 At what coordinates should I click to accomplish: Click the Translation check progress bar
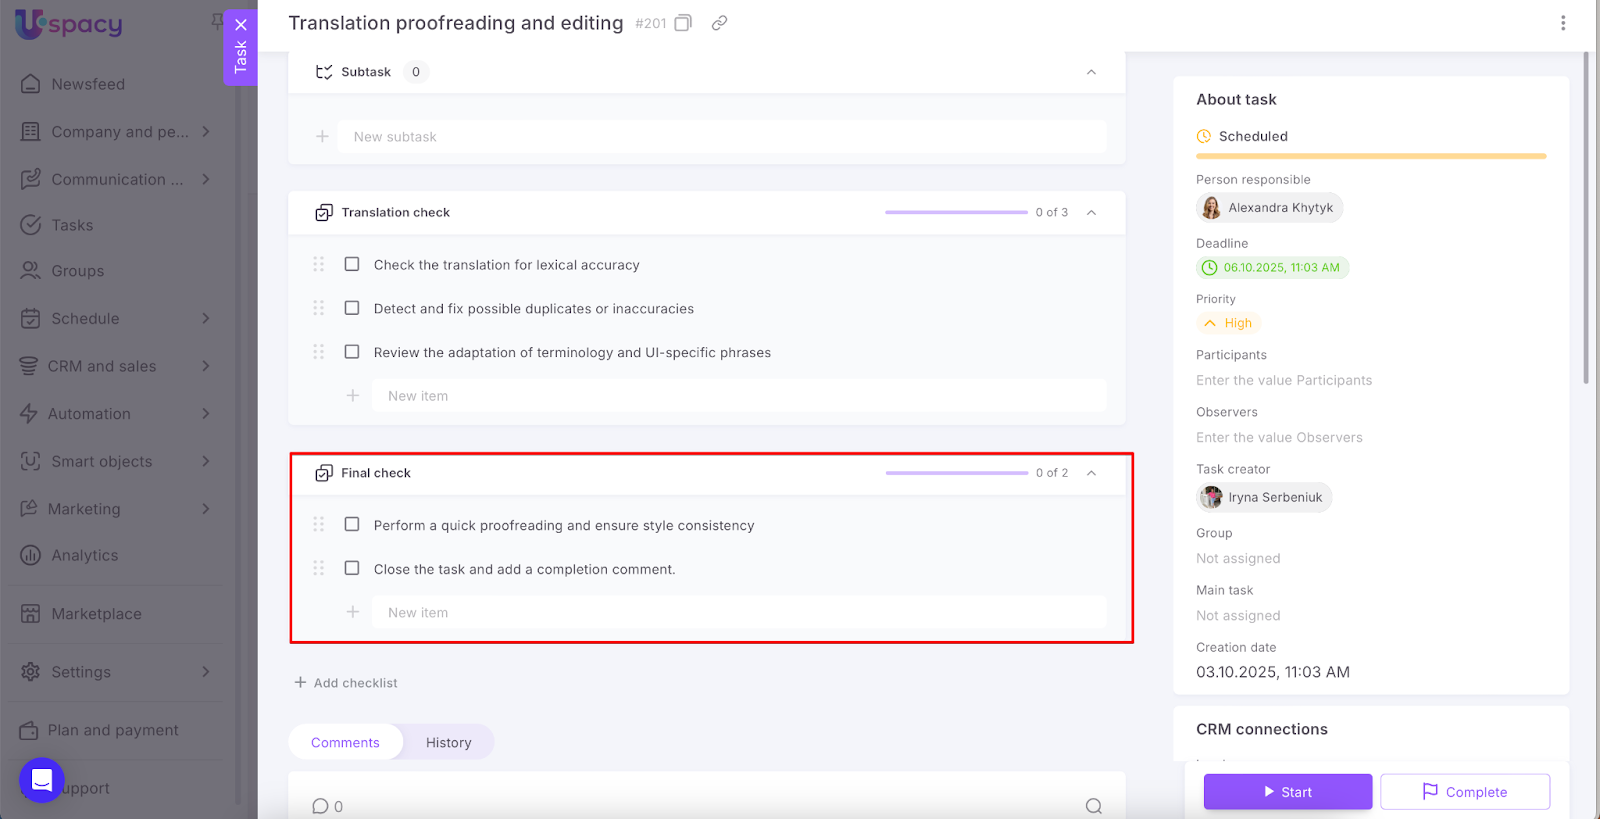click(955, 212)
